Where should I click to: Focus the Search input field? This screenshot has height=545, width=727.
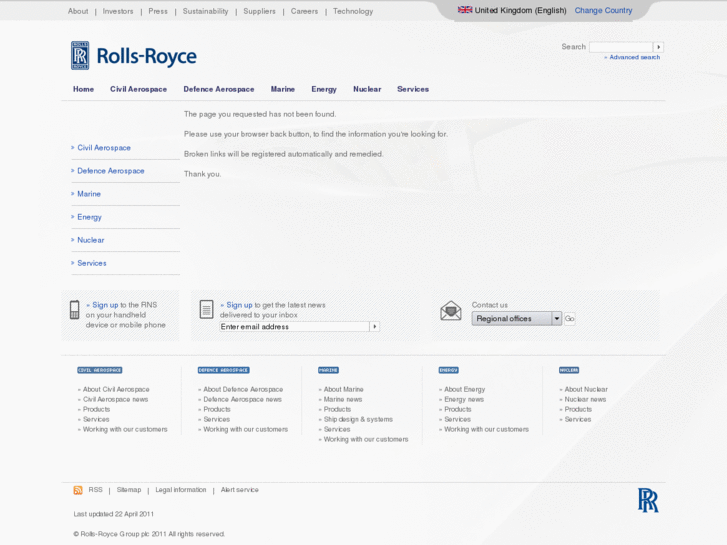621,47
